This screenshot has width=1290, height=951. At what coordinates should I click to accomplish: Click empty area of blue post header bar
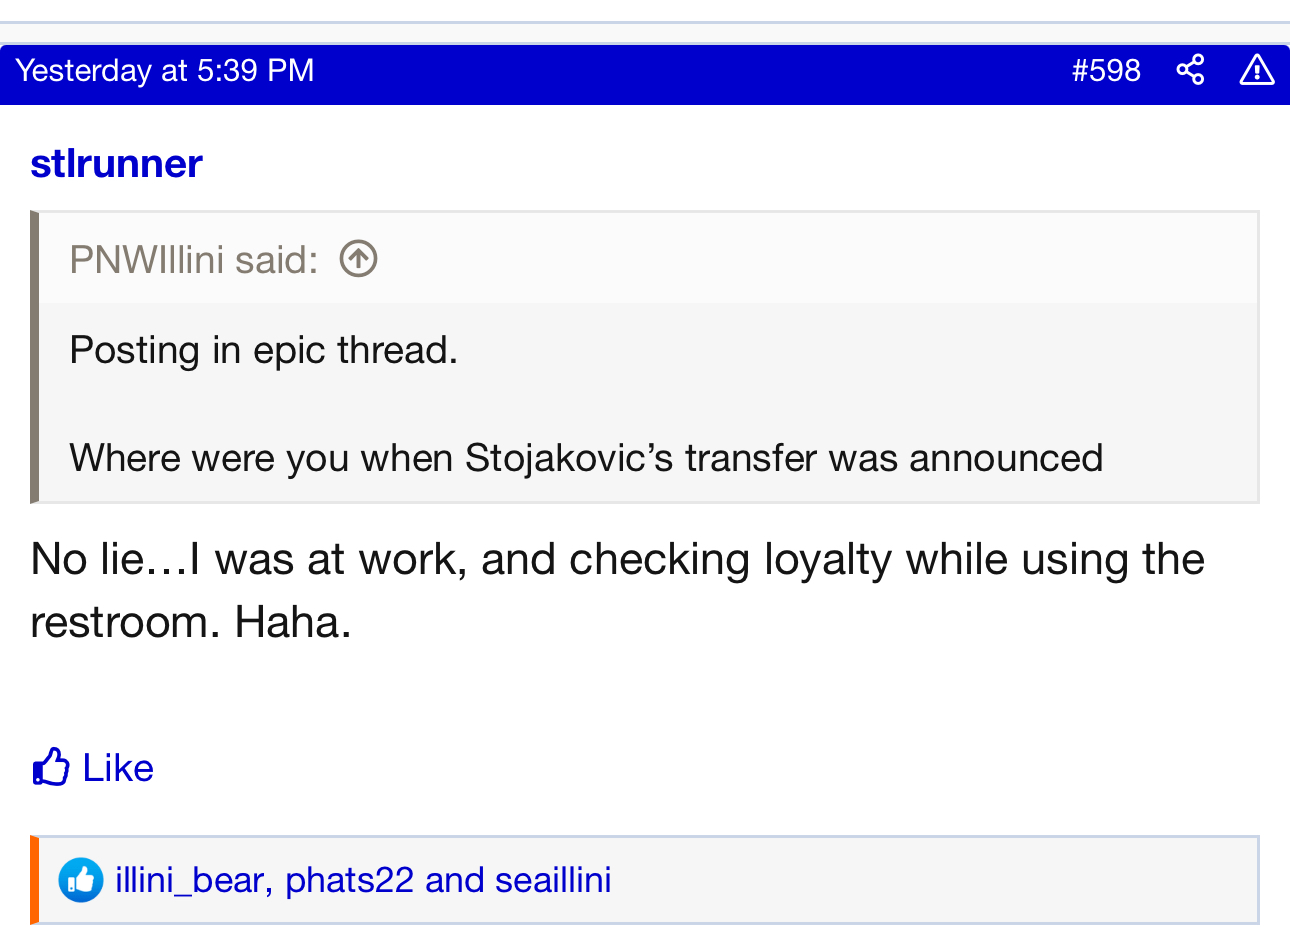(690, 72)
